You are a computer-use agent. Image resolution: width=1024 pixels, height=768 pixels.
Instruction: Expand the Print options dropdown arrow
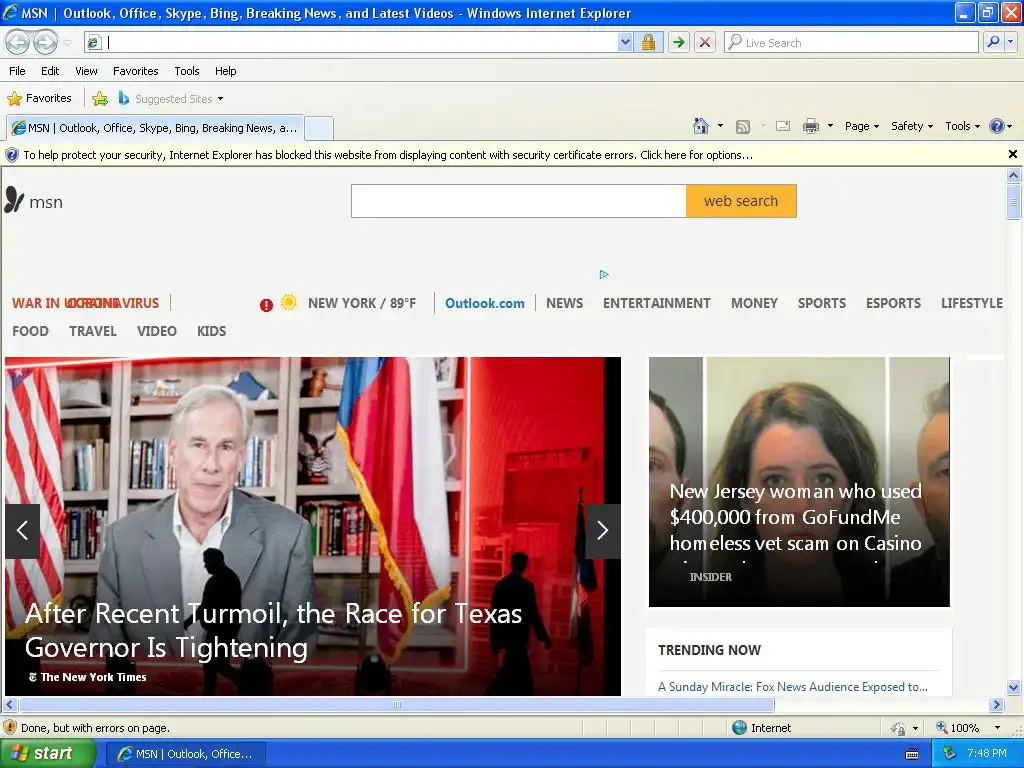[x=830, y=126]
